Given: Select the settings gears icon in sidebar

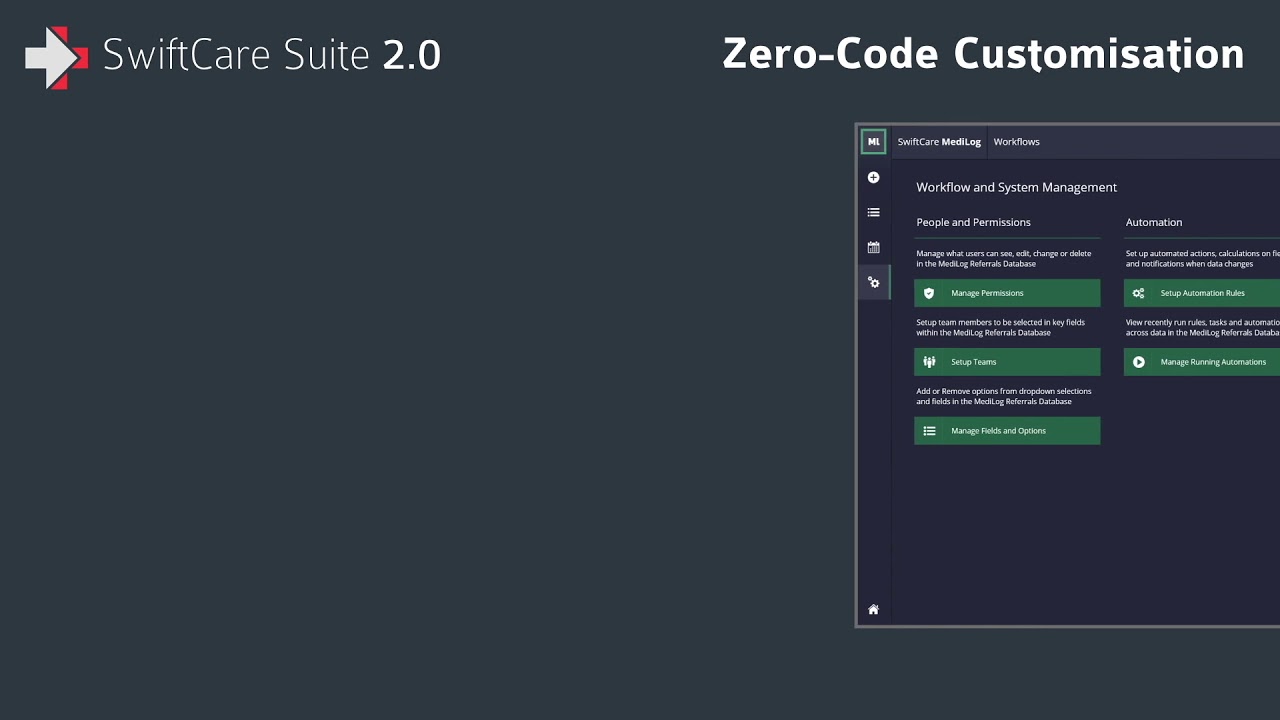Looking at the screenshot, I should click(873, 283).
